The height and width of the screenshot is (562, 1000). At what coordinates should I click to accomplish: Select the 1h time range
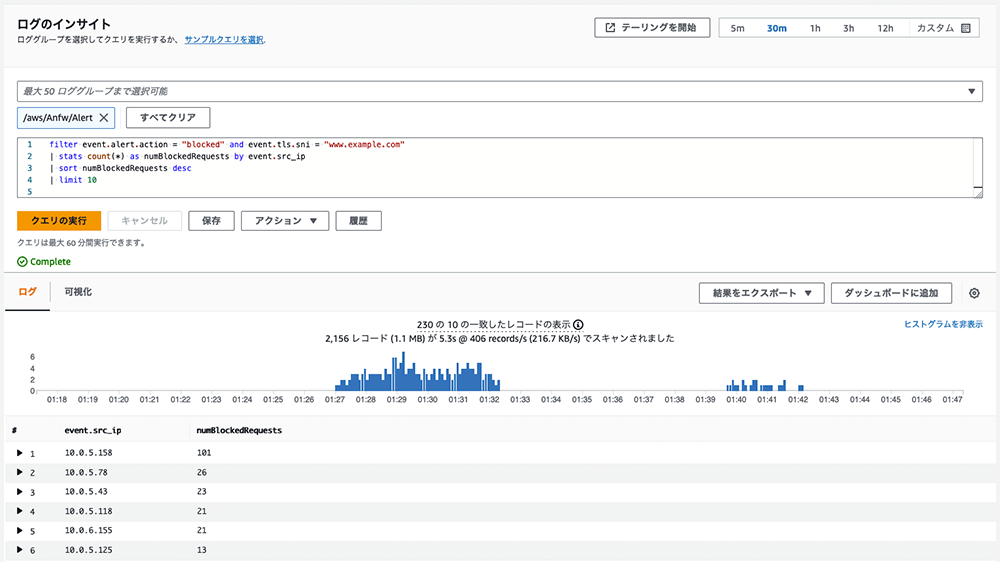815,28
